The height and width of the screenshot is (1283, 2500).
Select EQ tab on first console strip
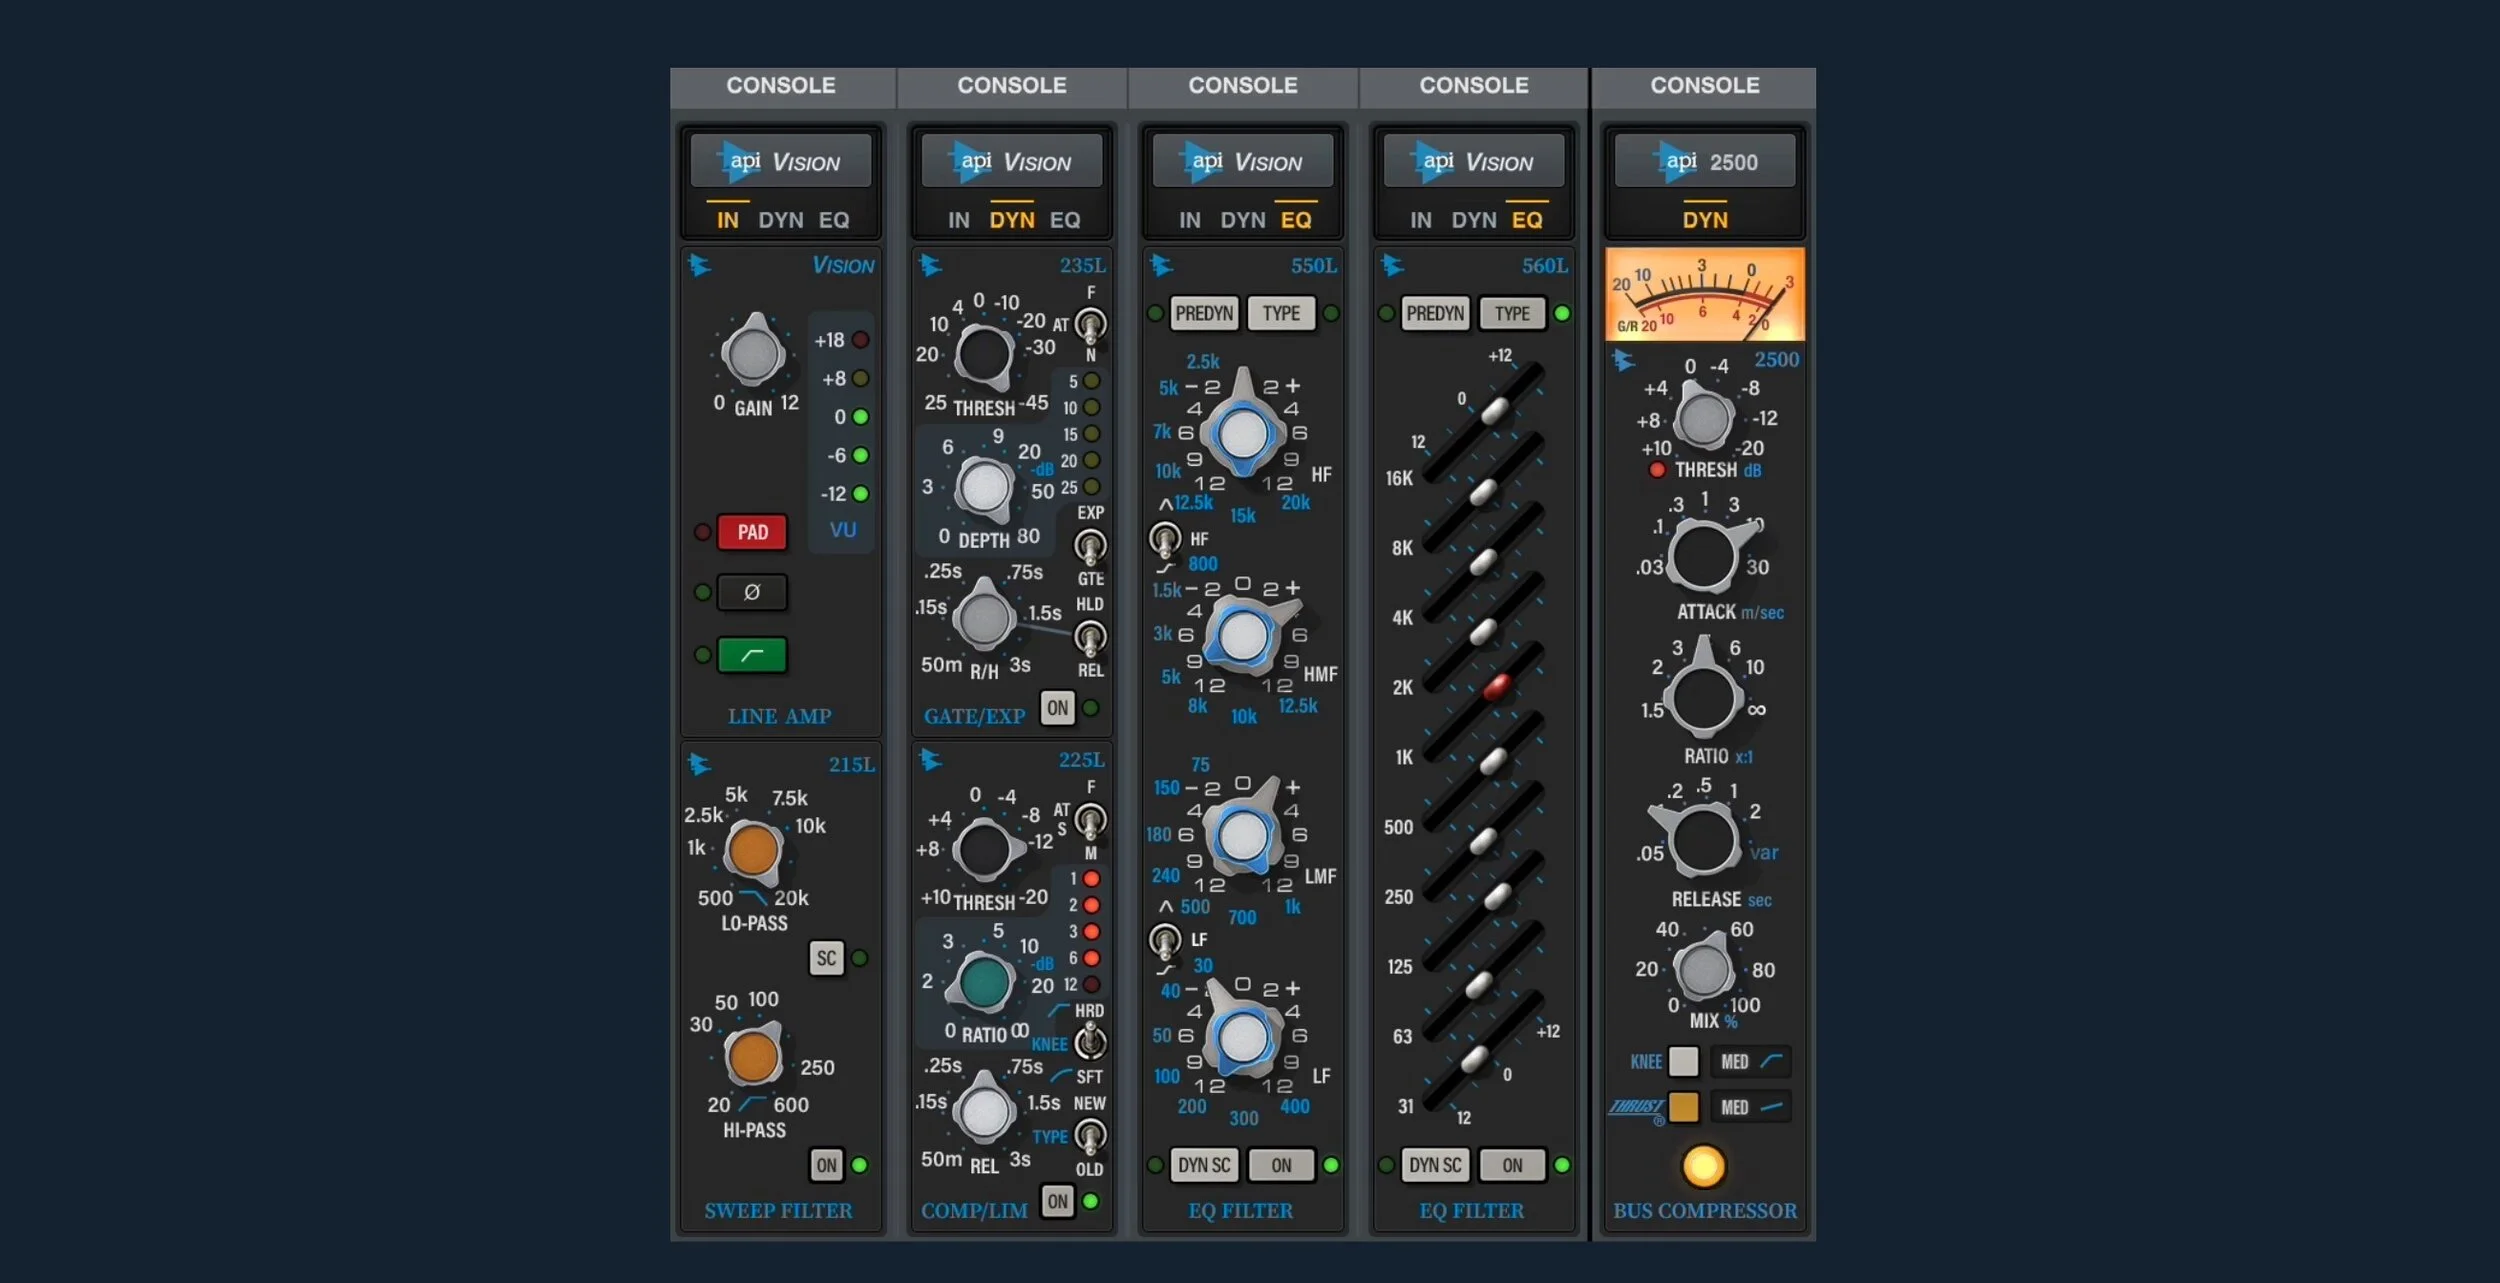click(834, 220)
